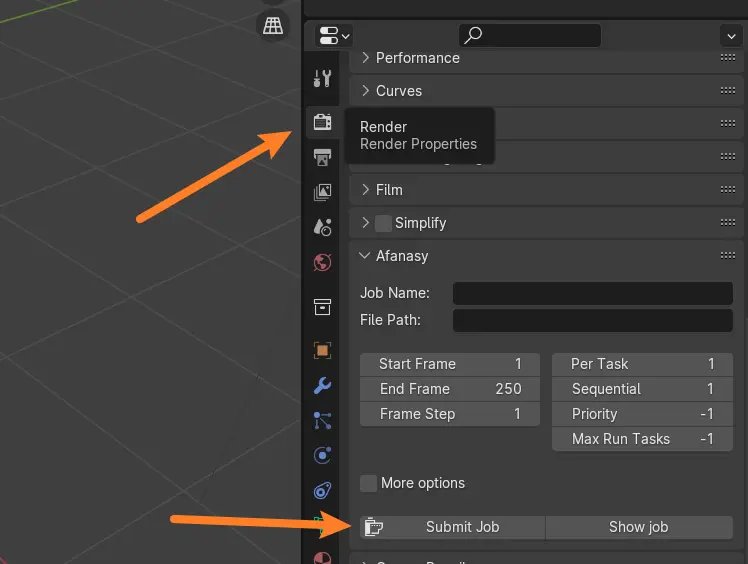The image size is (748, 564).
Task: Grab the Performance panel drag handle dots
Action: (727, 58)
